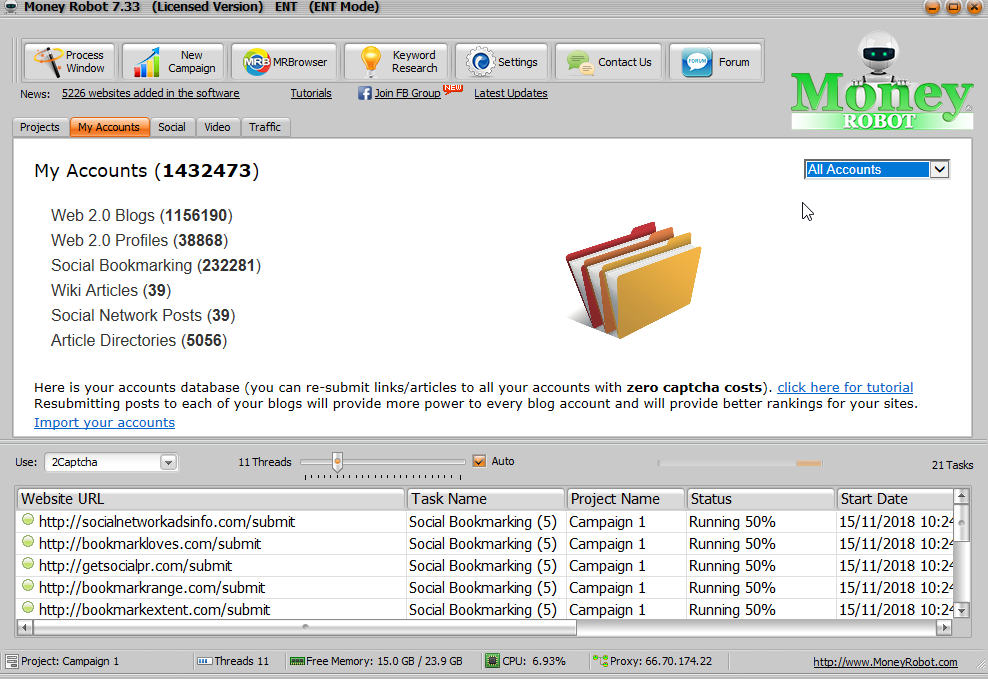This screenshot has height=679, width=988.
Task: Open the Traffic tab
Action: point(265,127)
